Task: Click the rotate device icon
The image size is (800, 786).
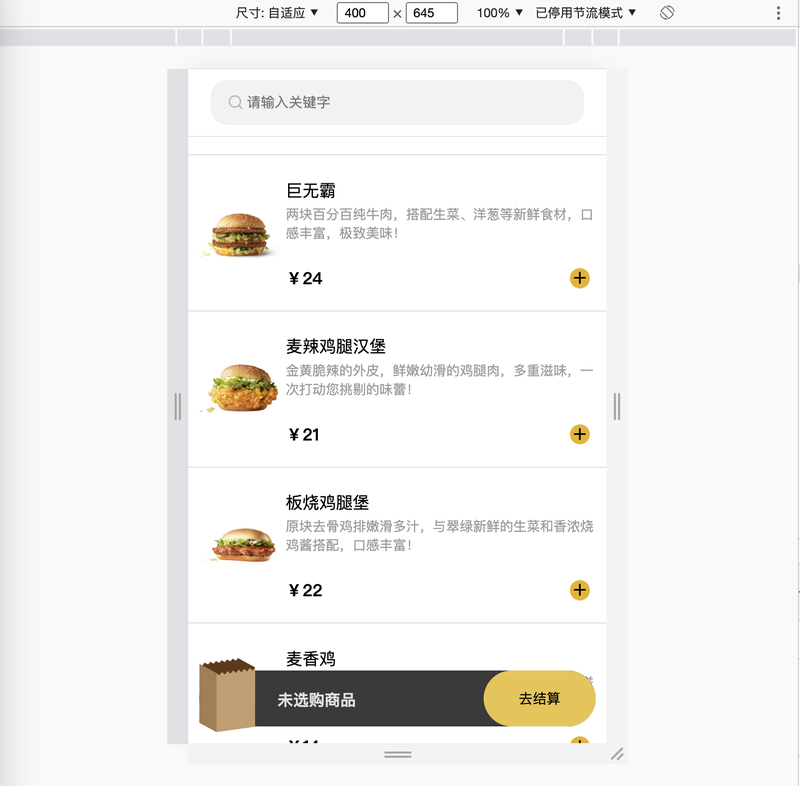Action: point(667,13)
